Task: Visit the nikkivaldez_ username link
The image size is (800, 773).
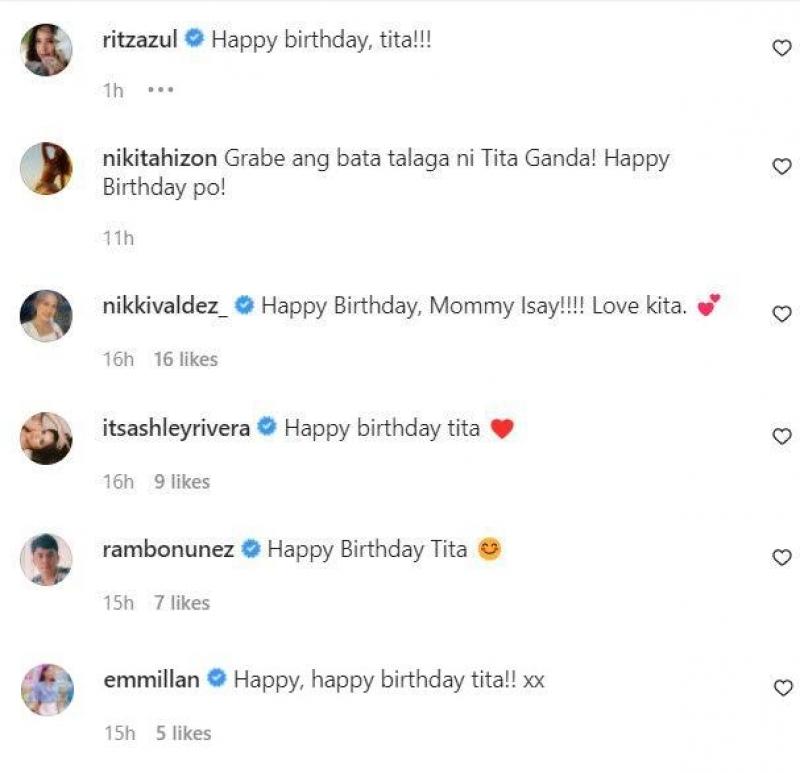Action: point(165,306)
